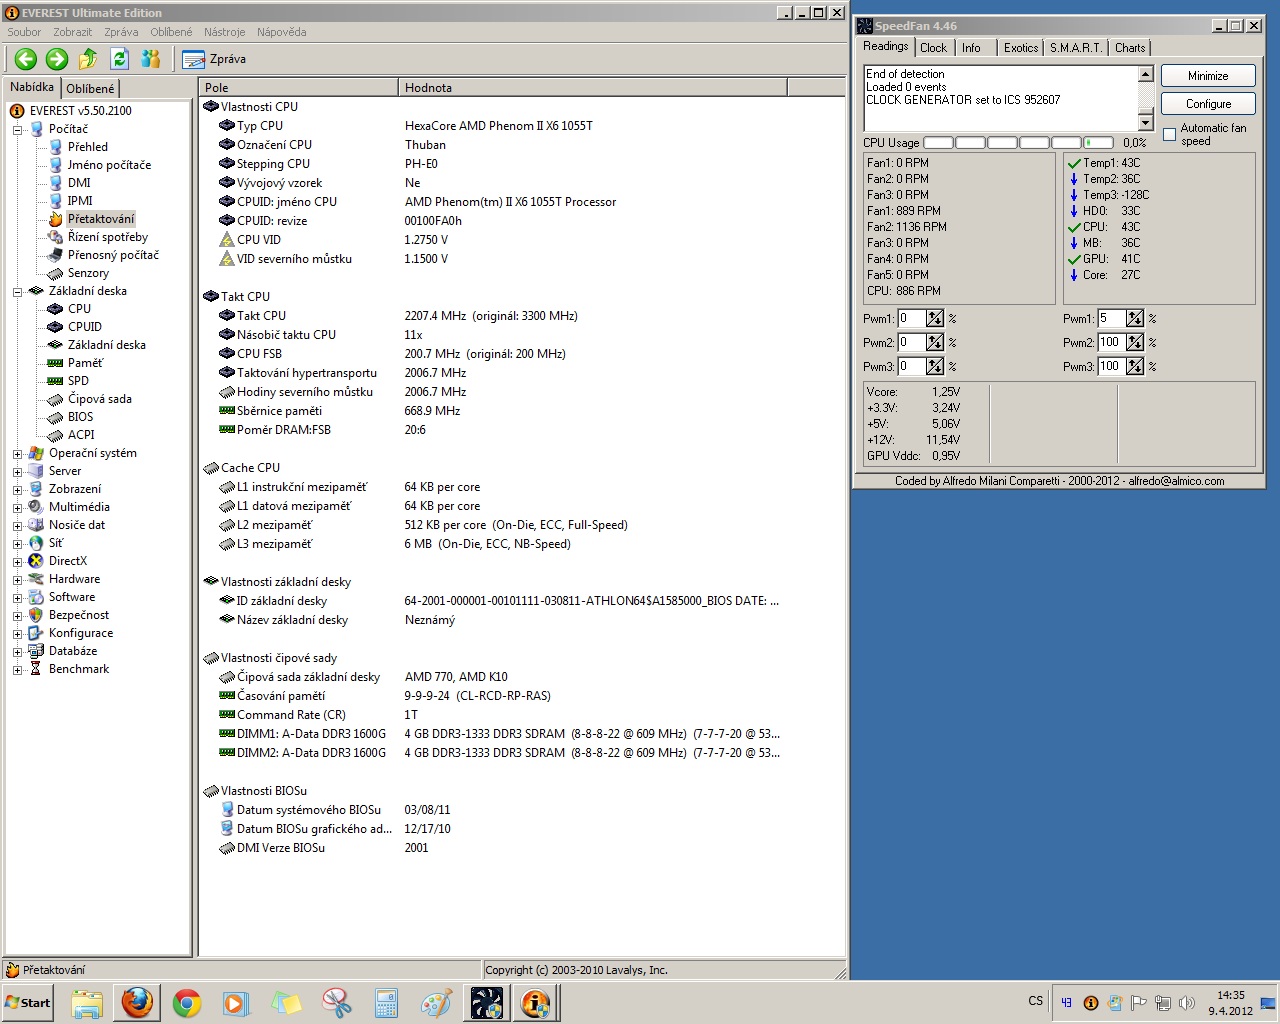Select Přehled in the tree
Image resolution: width=1280 pixels, height=1024 pixels.
pos(87,147)
